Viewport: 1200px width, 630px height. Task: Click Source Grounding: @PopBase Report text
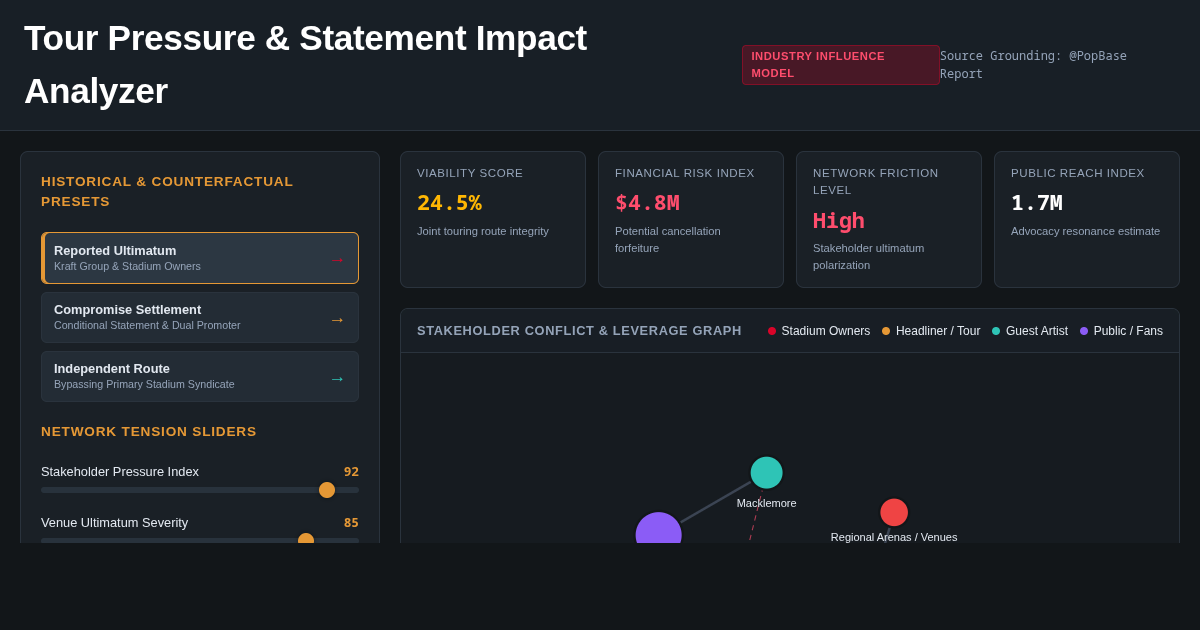1033,65
